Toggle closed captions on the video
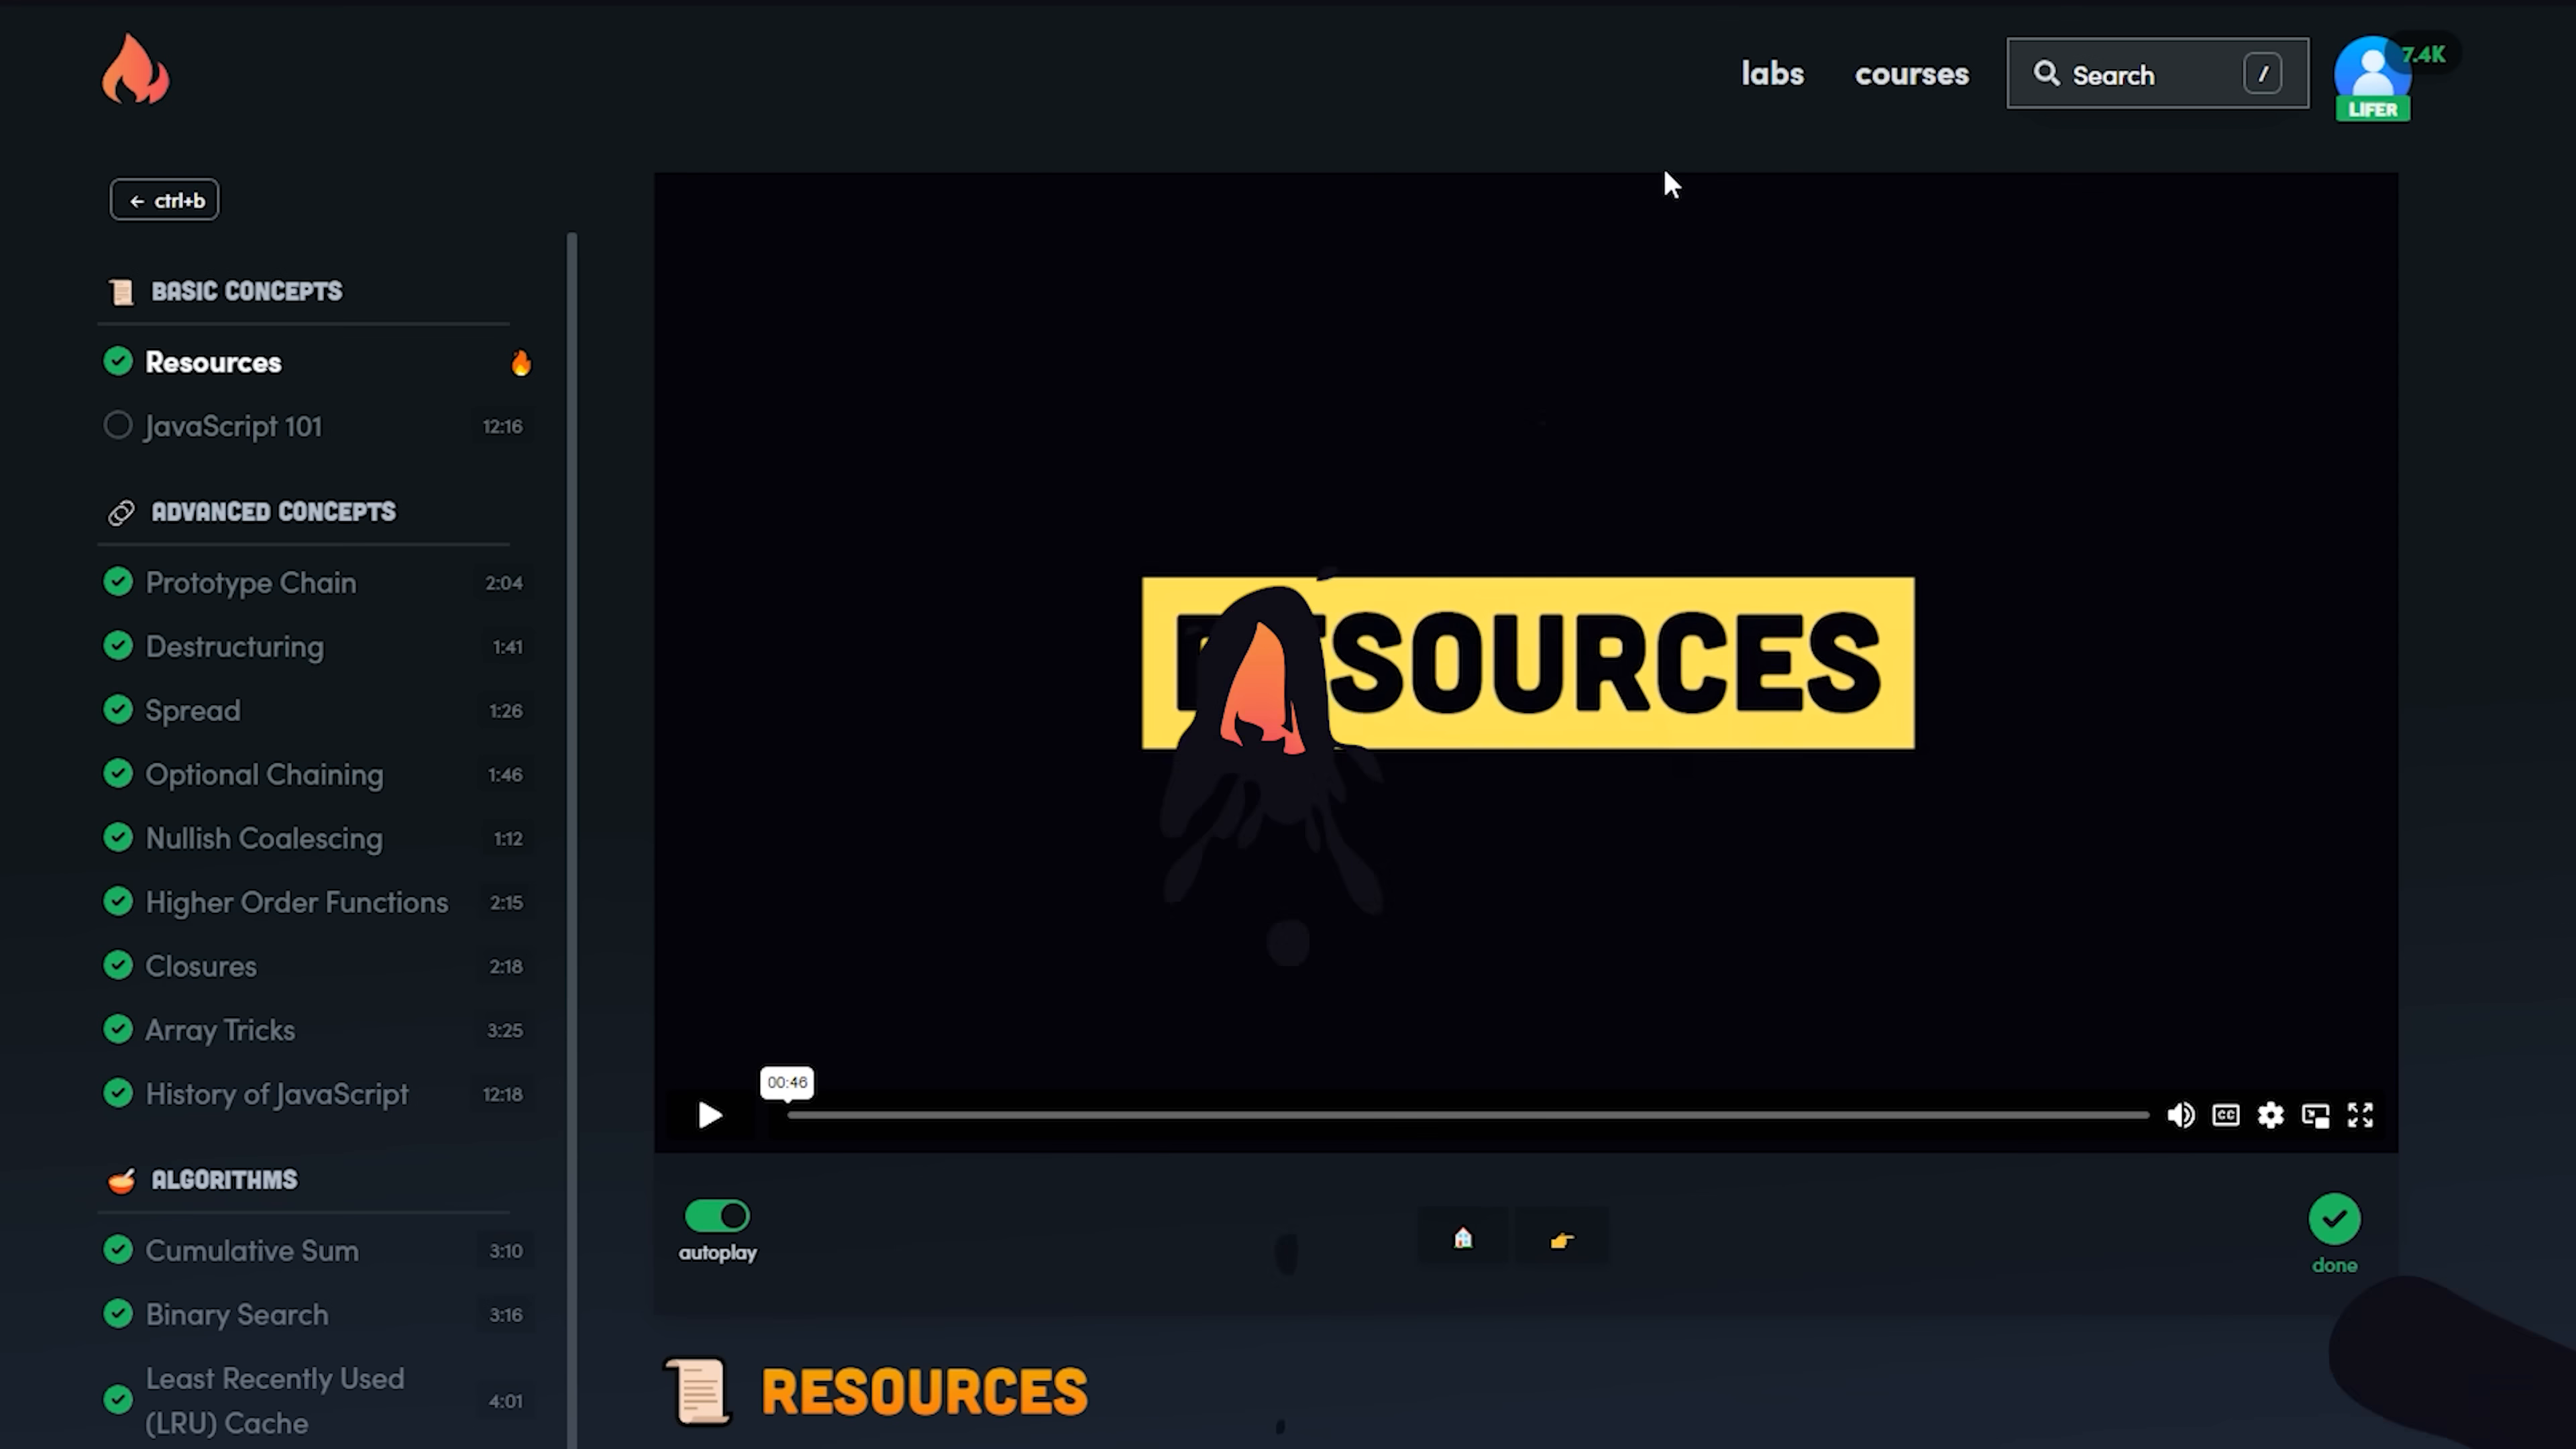Screen dimensions: 2576x1449 (x=2225, y=1115)
